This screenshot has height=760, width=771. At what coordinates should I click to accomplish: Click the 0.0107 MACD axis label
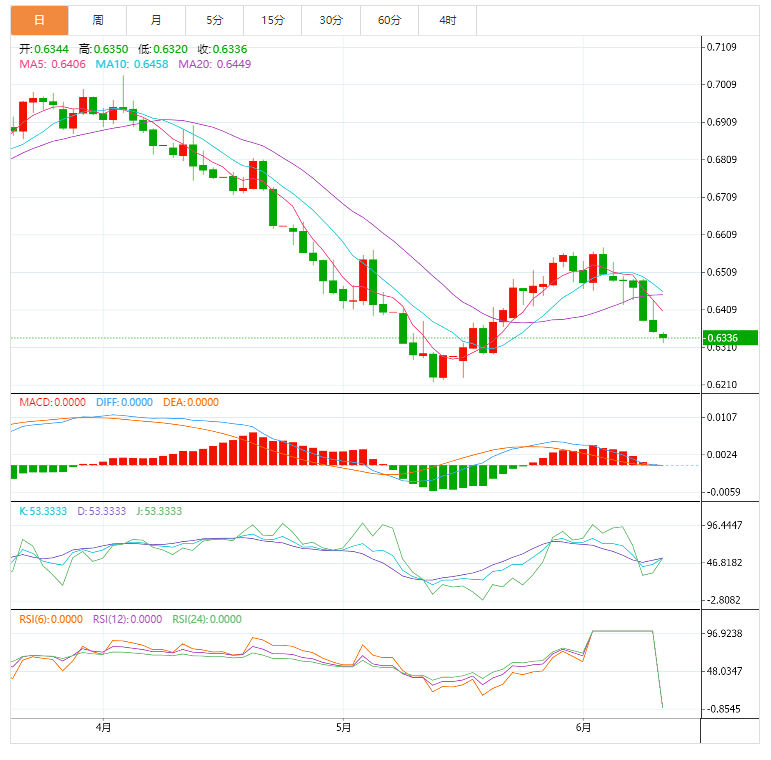coord(721,417)
